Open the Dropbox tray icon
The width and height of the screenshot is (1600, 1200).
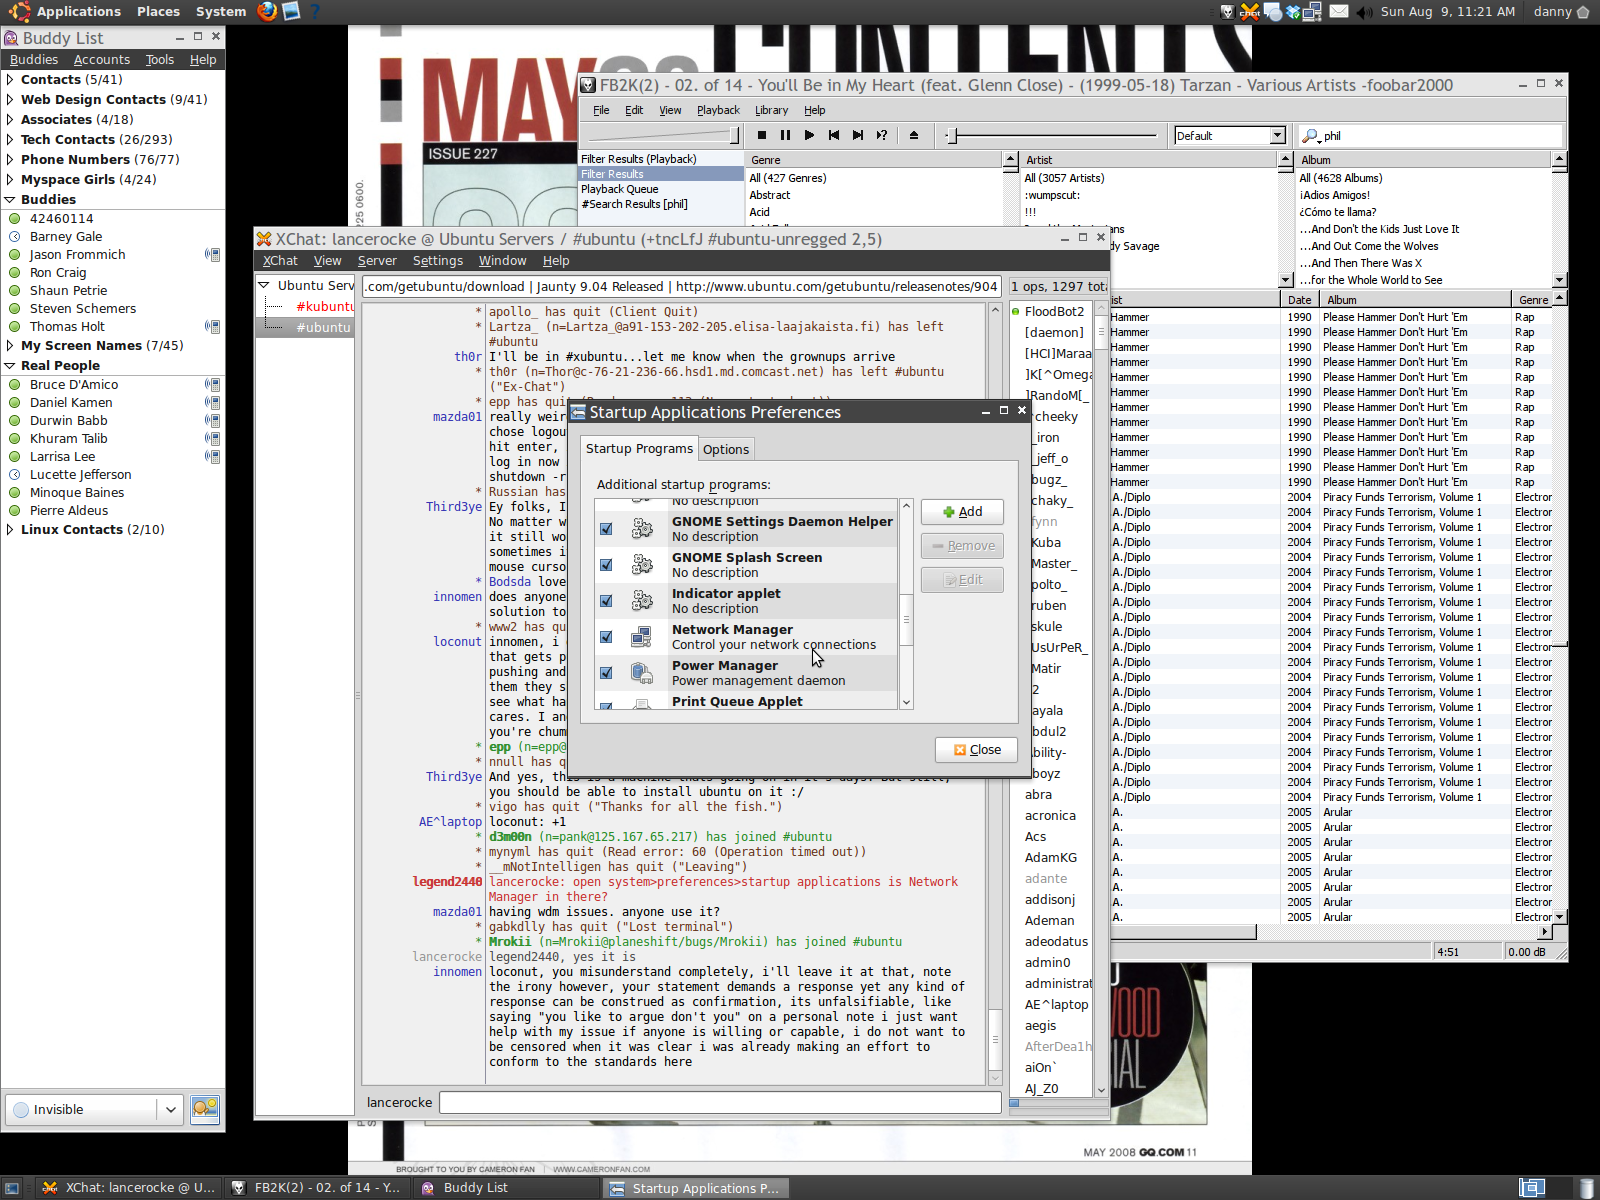(x=1293, y=11)
